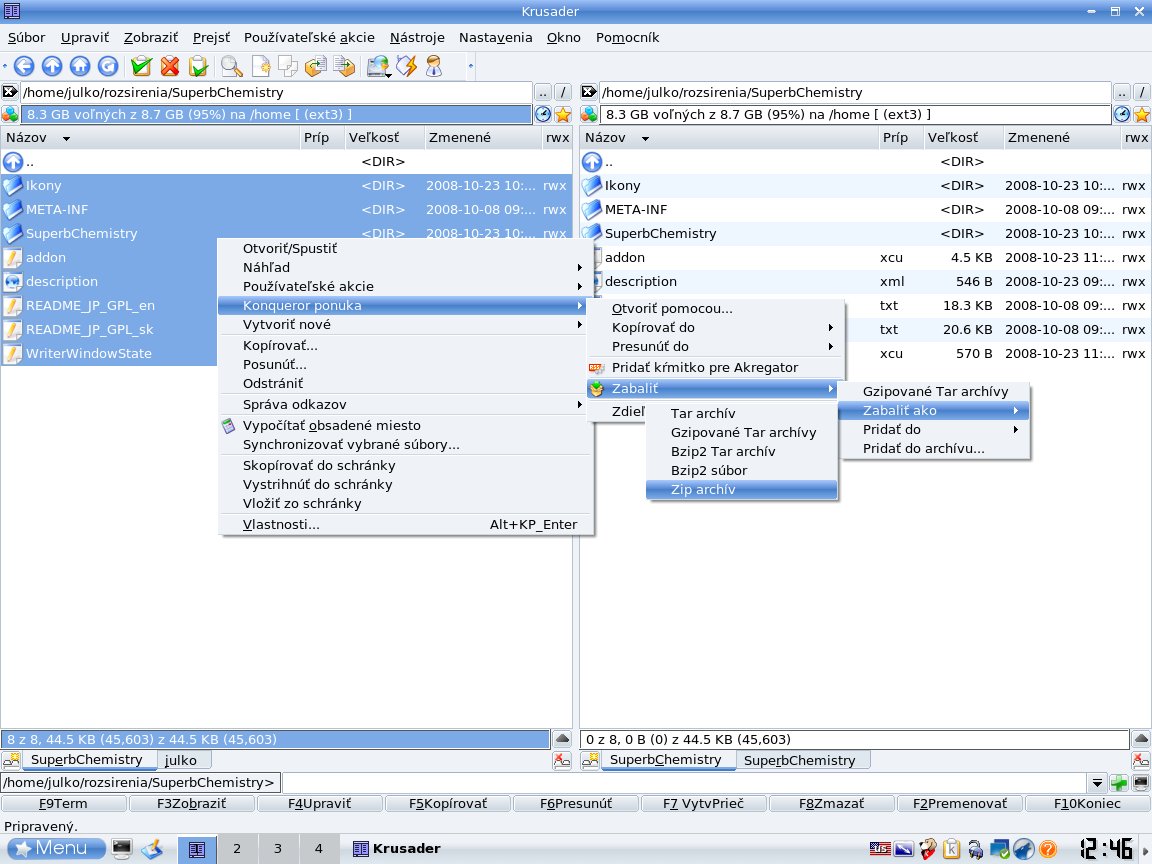Switch to the julko tab in left panel

181,760
